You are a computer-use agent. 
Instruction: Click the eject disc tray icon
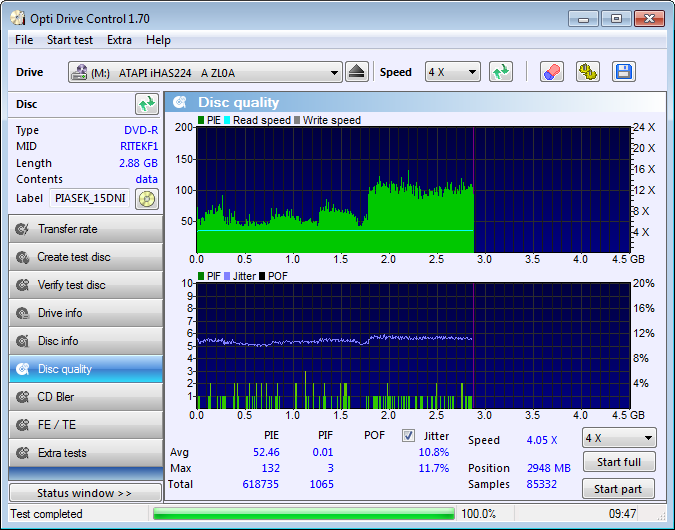357,72
